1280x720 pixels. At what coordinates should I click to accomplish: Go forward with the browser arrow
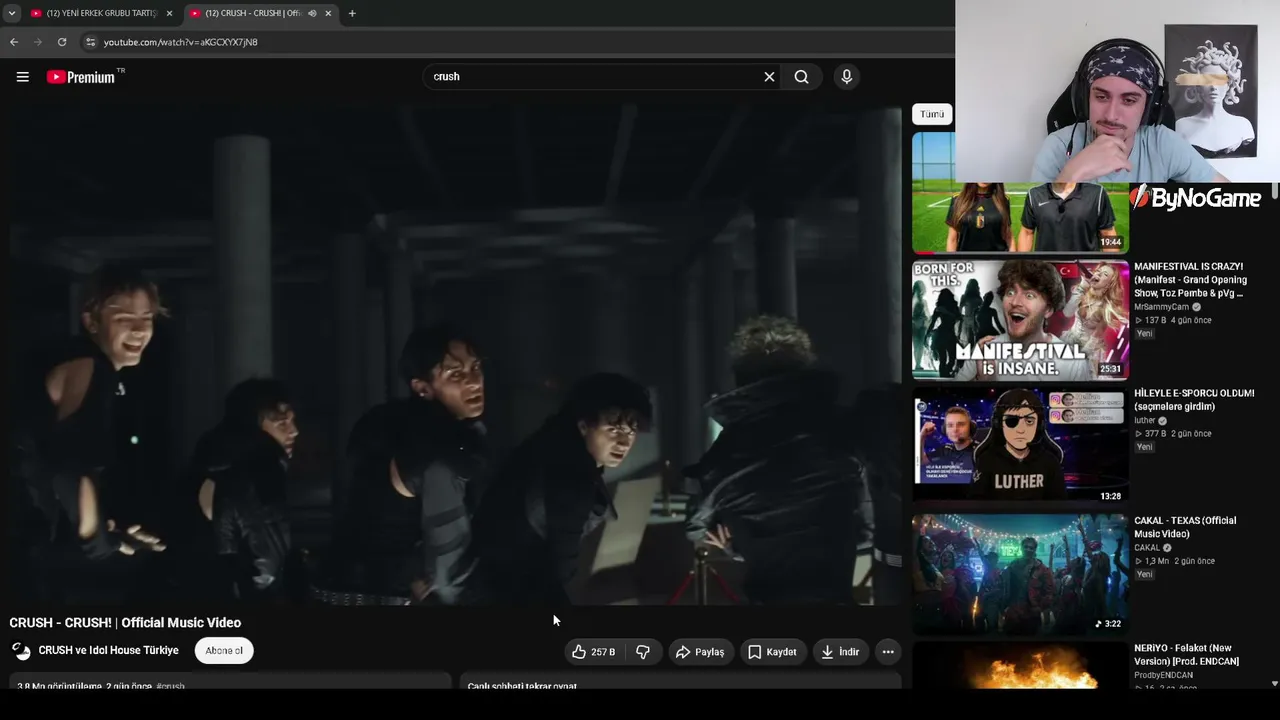[38, 42]
